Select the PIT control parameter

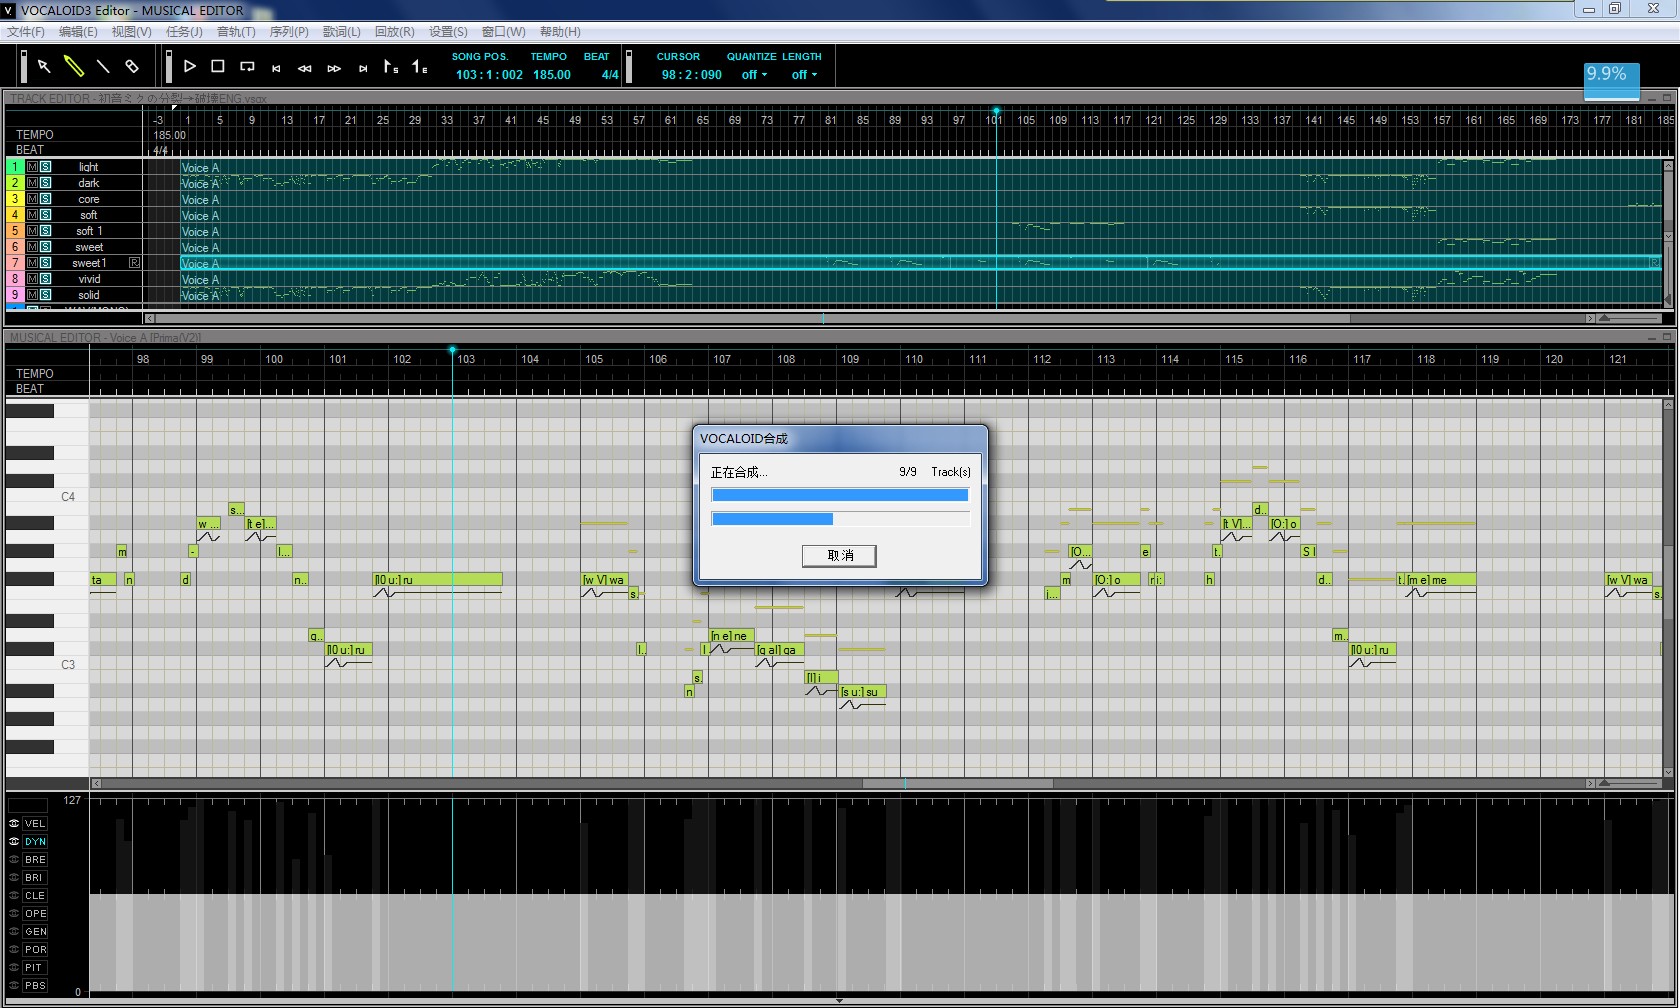(x=35, y=968)
